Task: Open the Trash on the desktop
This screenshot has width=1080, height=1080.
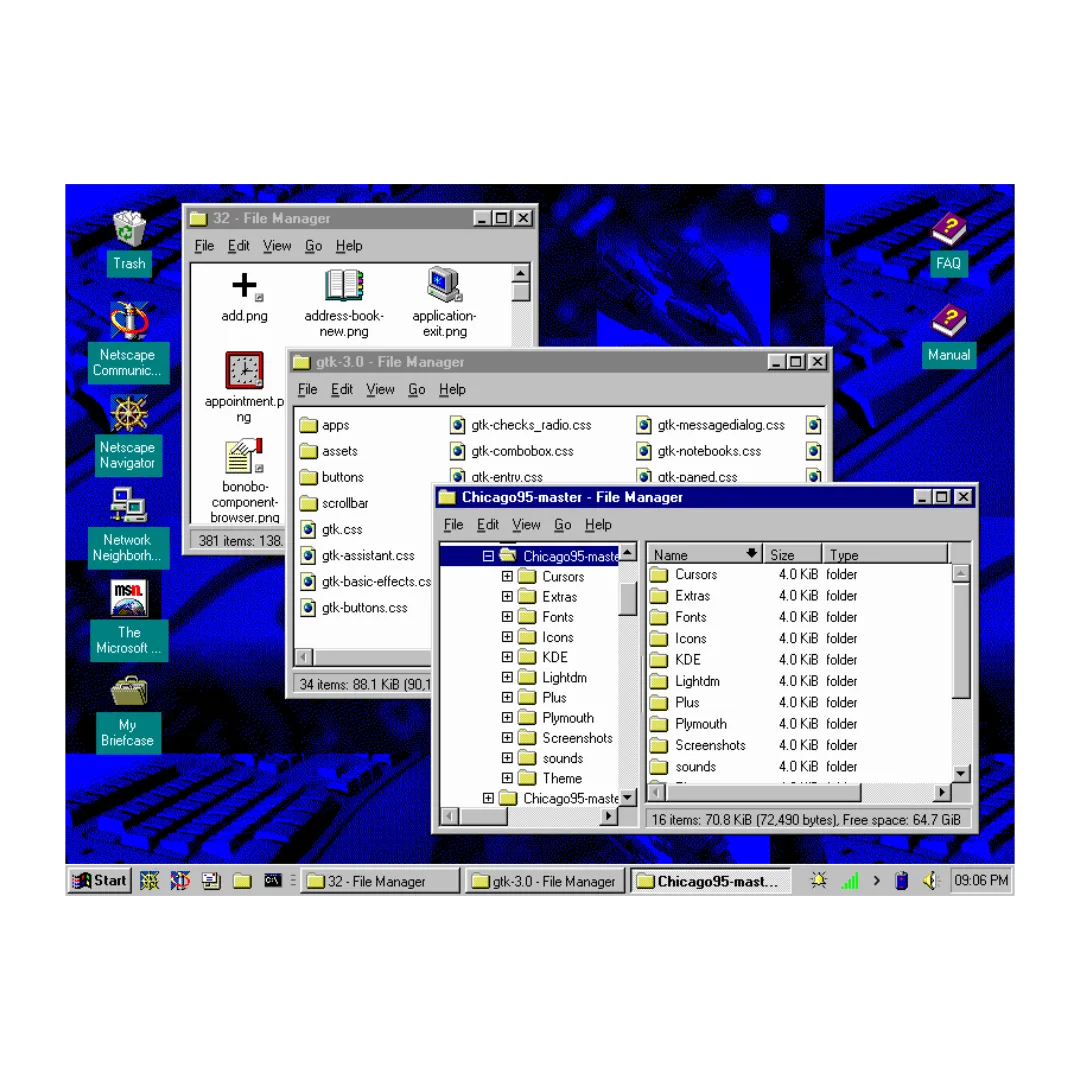Action: (x=128, y=230)
